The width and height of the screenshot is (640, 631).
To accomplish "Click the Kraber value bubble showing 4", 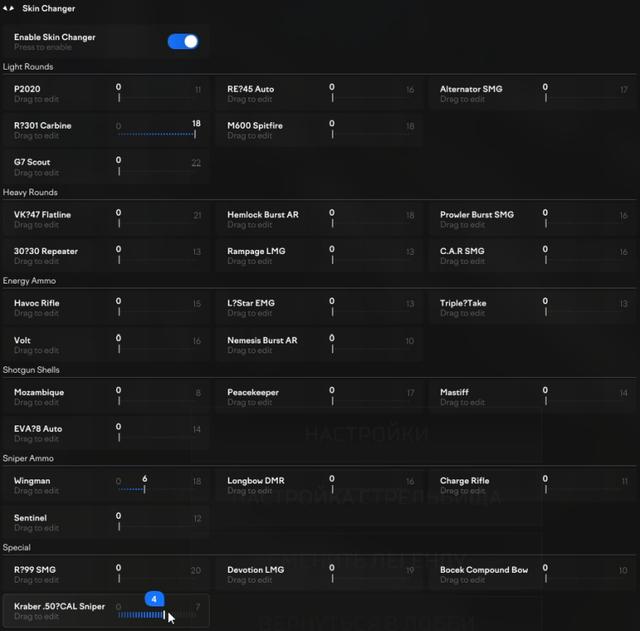I will (154, 599).
